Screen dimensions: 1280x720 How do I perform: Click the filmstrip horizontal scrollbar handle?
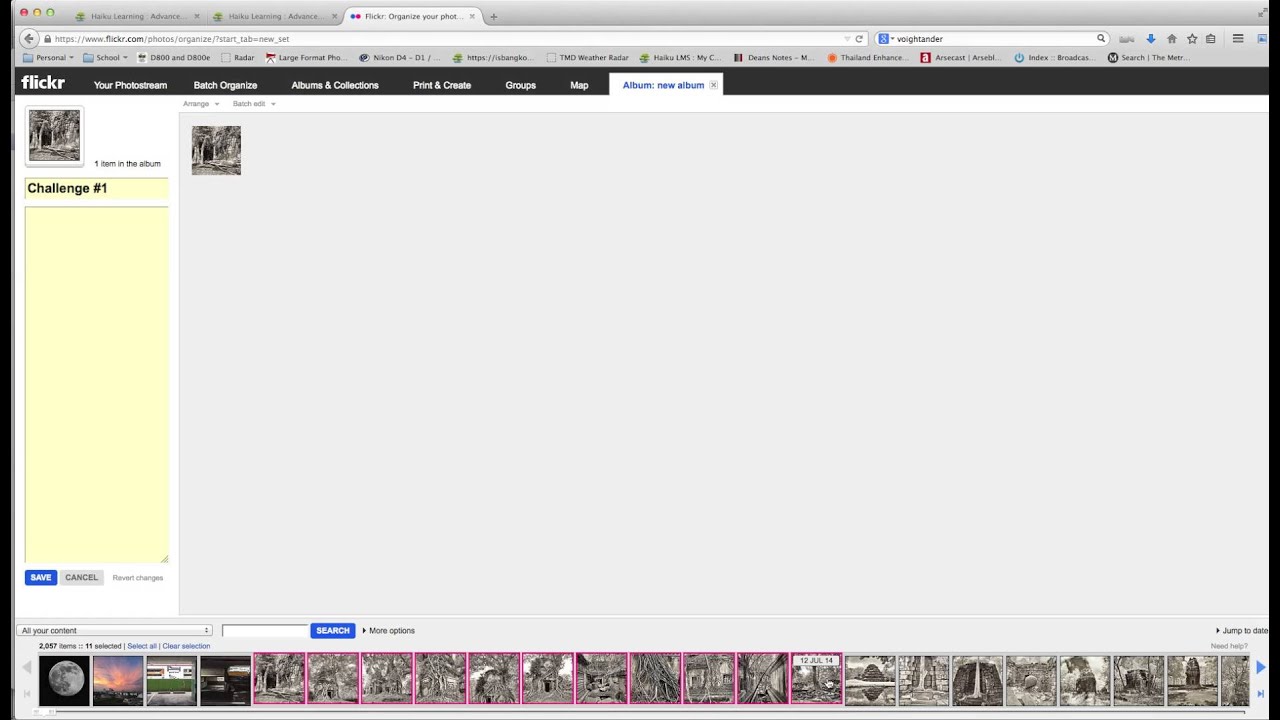click(46, 712)
